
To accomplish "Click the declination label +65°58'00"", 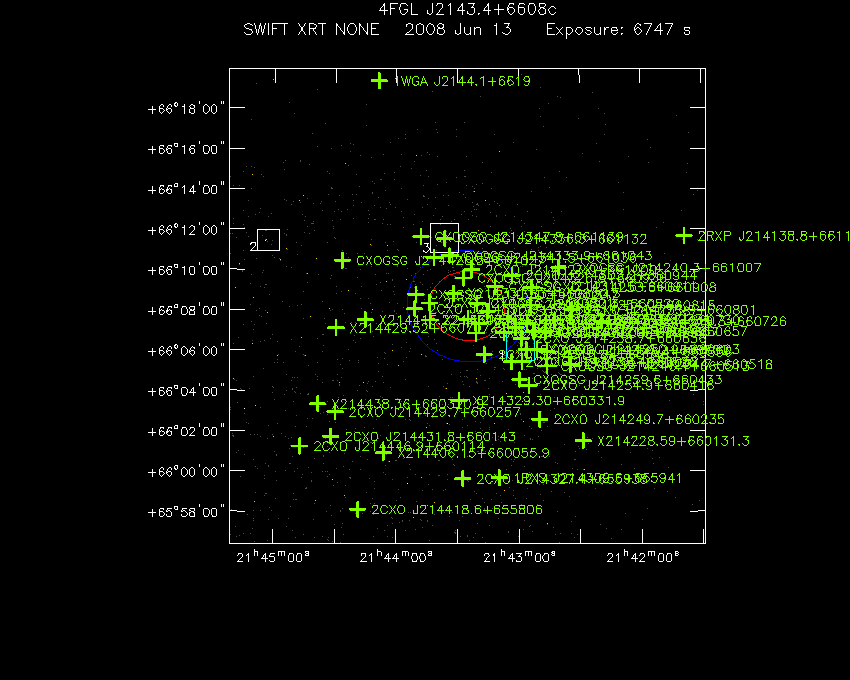I will (186, 512).
